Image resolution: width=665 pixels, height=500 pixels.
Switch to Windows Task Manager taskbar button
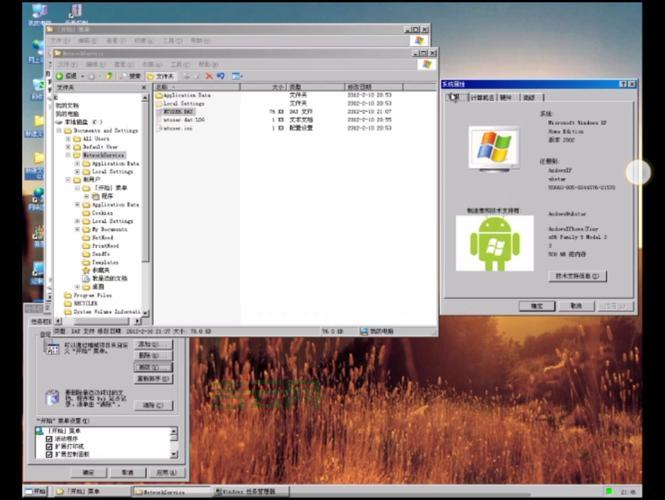pyautogui.click(x=249, y=492)
